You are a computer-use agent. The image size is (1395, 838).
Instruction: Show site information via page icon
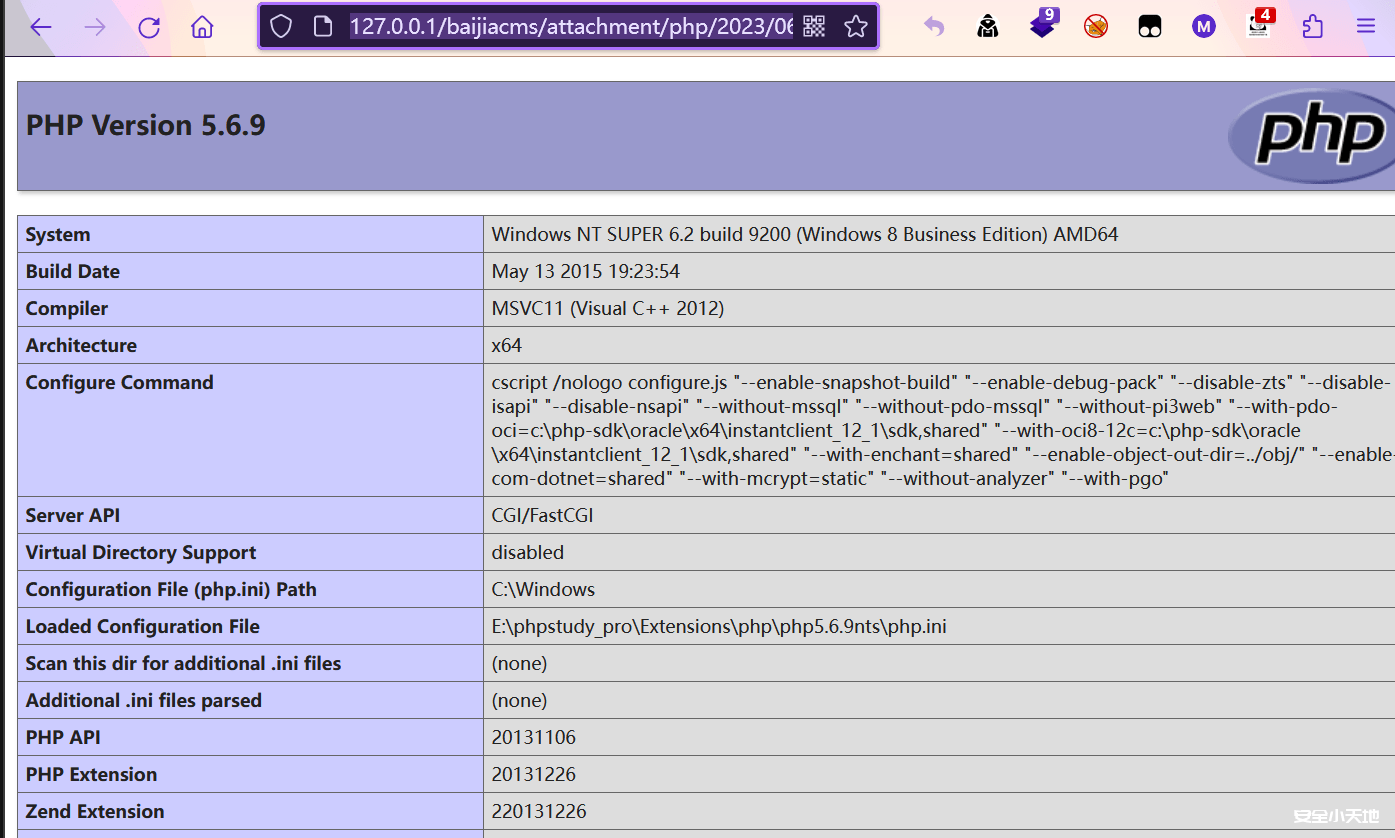click(322, 27)
